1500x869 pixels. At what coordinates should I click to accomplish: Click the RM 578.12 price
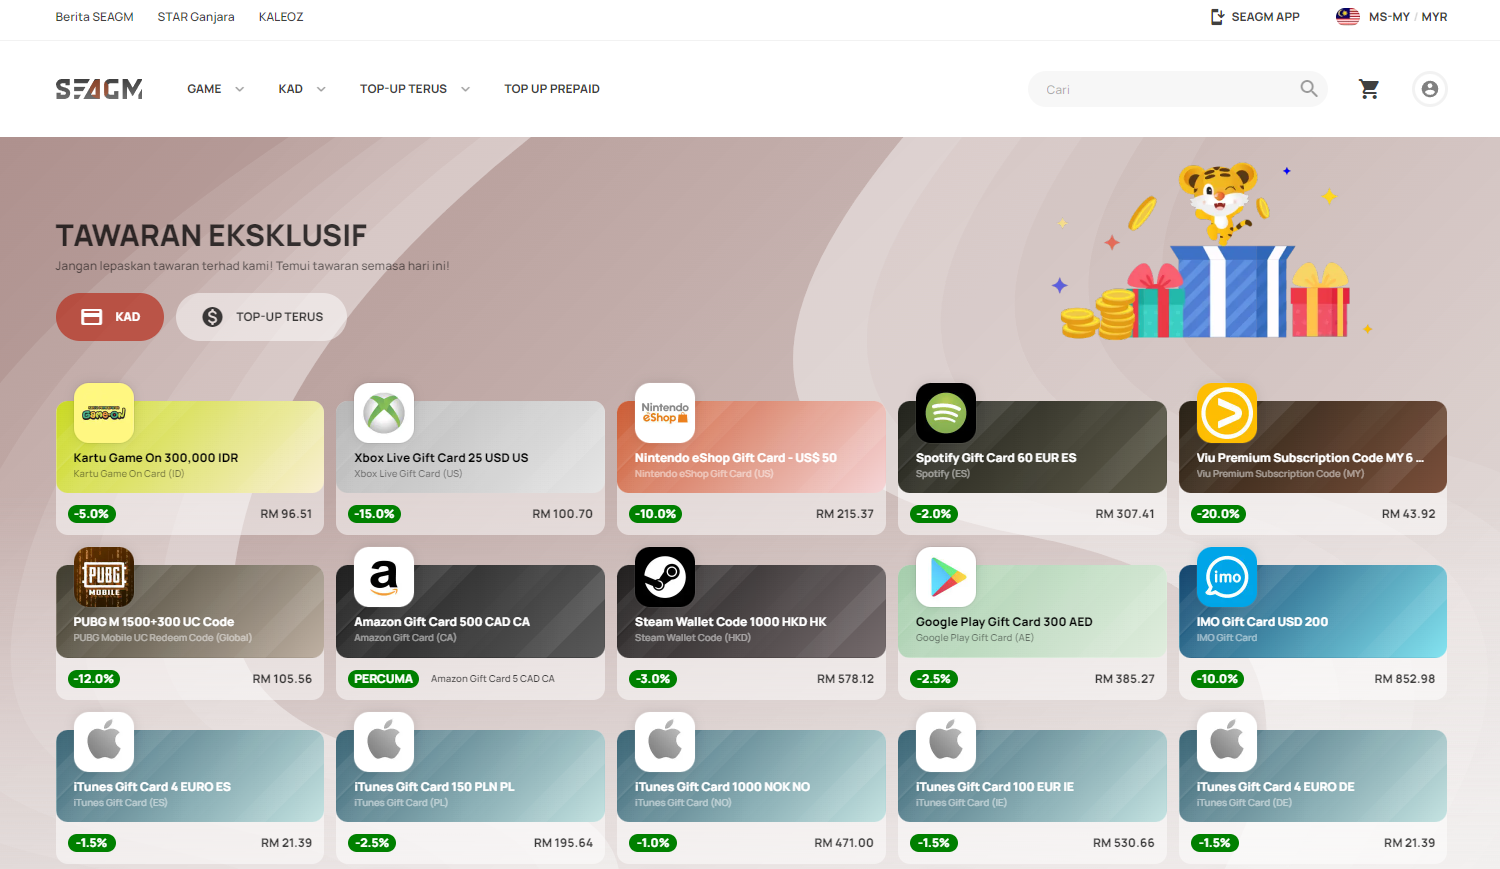(x=845, y=679)
